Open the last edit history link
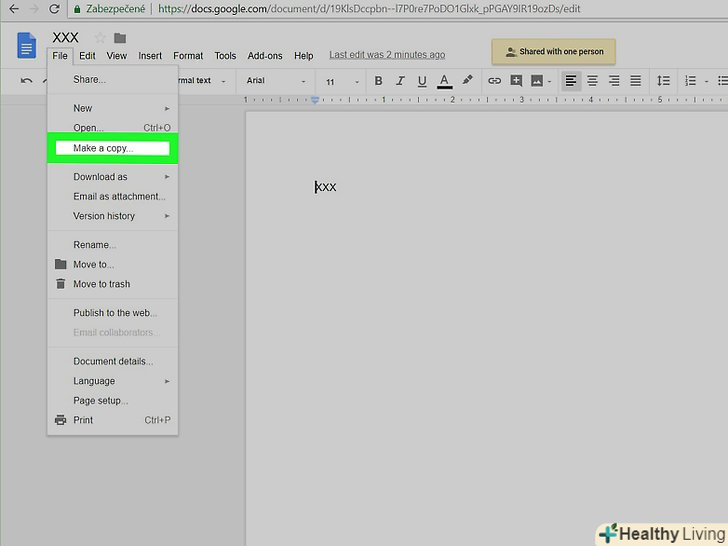Screen dimensions: 728x546 pyautogui.click(x=387, y=55)
